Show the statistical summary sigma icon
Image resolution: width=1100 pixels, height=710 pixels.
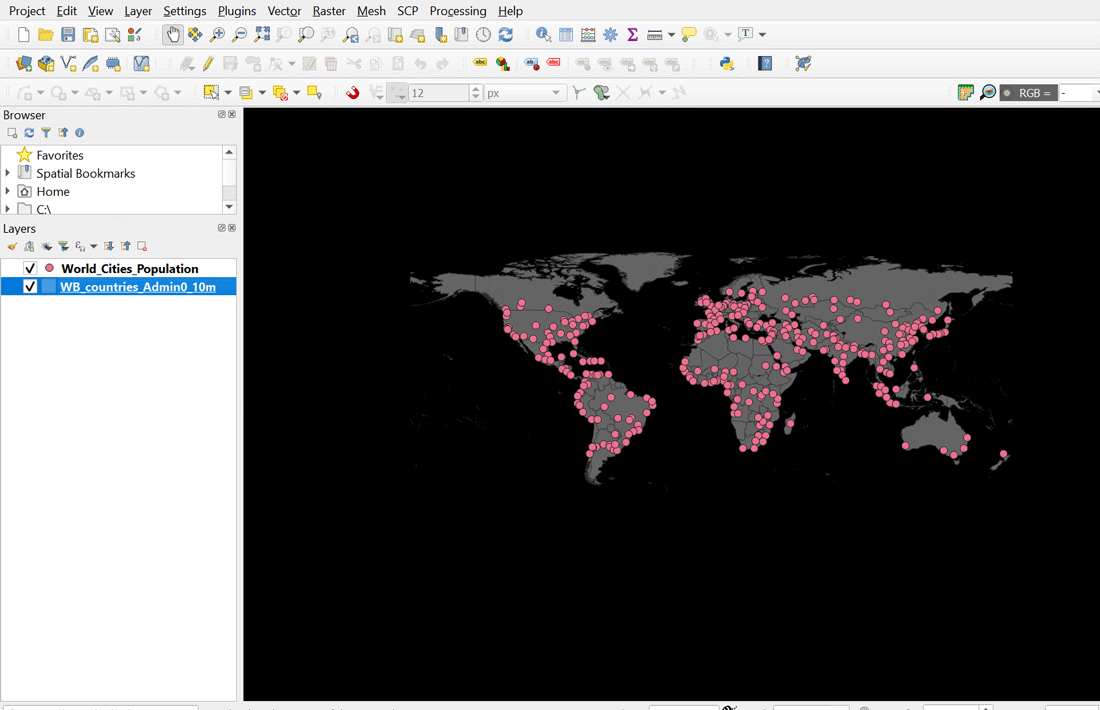pyautogui.click(x=632, y=34)
